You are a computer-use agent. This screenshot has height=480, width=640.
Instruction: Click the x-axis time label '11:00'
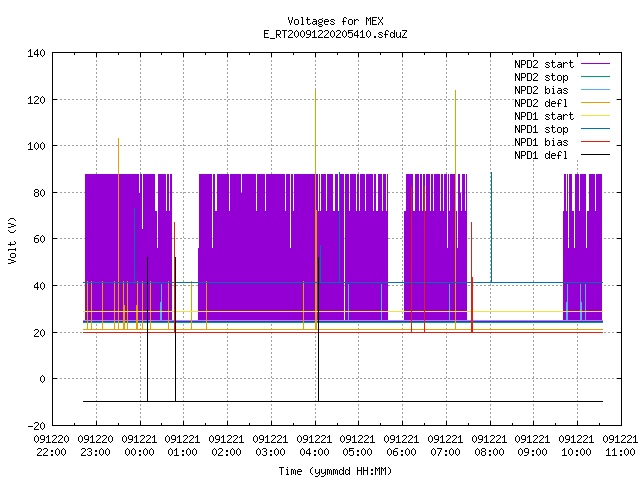click(x=620, y=452)
